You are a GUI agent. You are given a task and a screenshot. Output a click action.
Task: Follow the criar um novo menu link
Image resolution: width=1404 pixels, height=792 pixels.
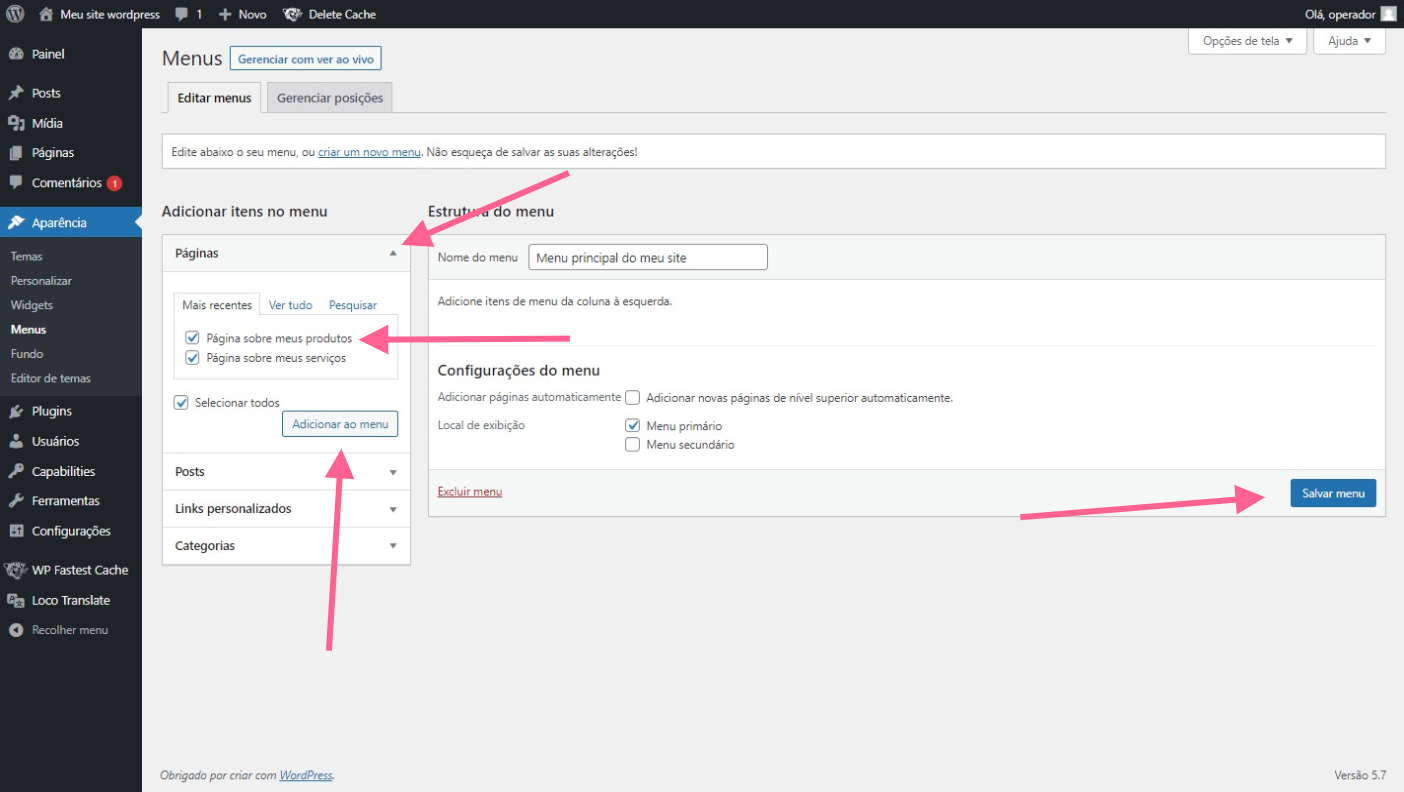click(x=369, y=152)
